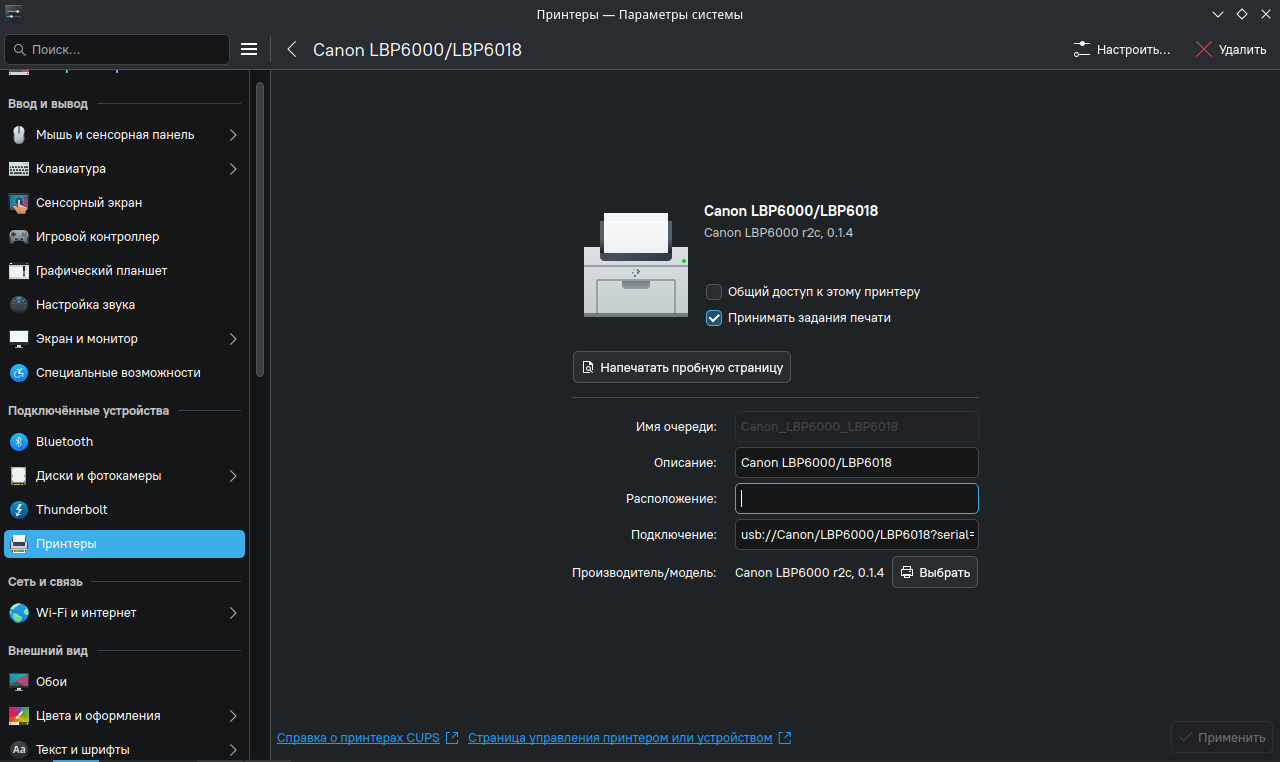
Task: Open the Справка о принтерах CUPS link
Action: click(x=358, y=738)
